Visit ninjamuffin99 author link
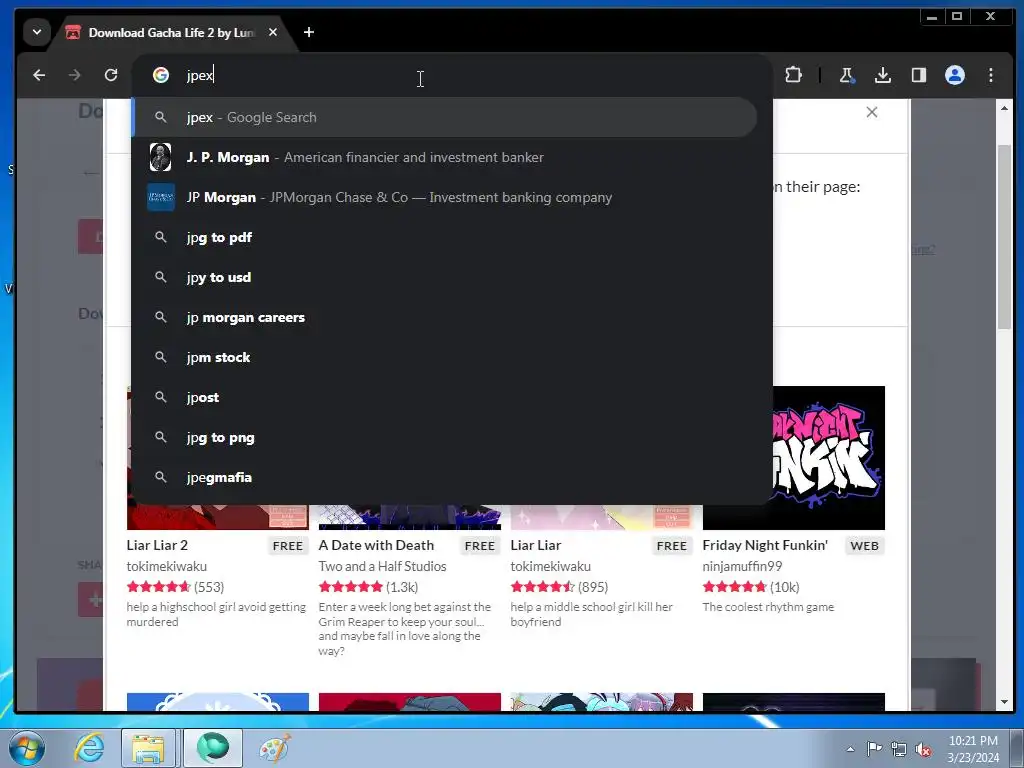The image size is (1024, 768). [x=742, y=566]
